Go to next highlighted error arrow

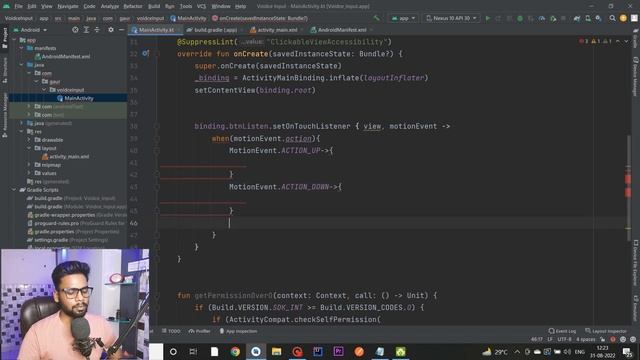click(626, 41)
